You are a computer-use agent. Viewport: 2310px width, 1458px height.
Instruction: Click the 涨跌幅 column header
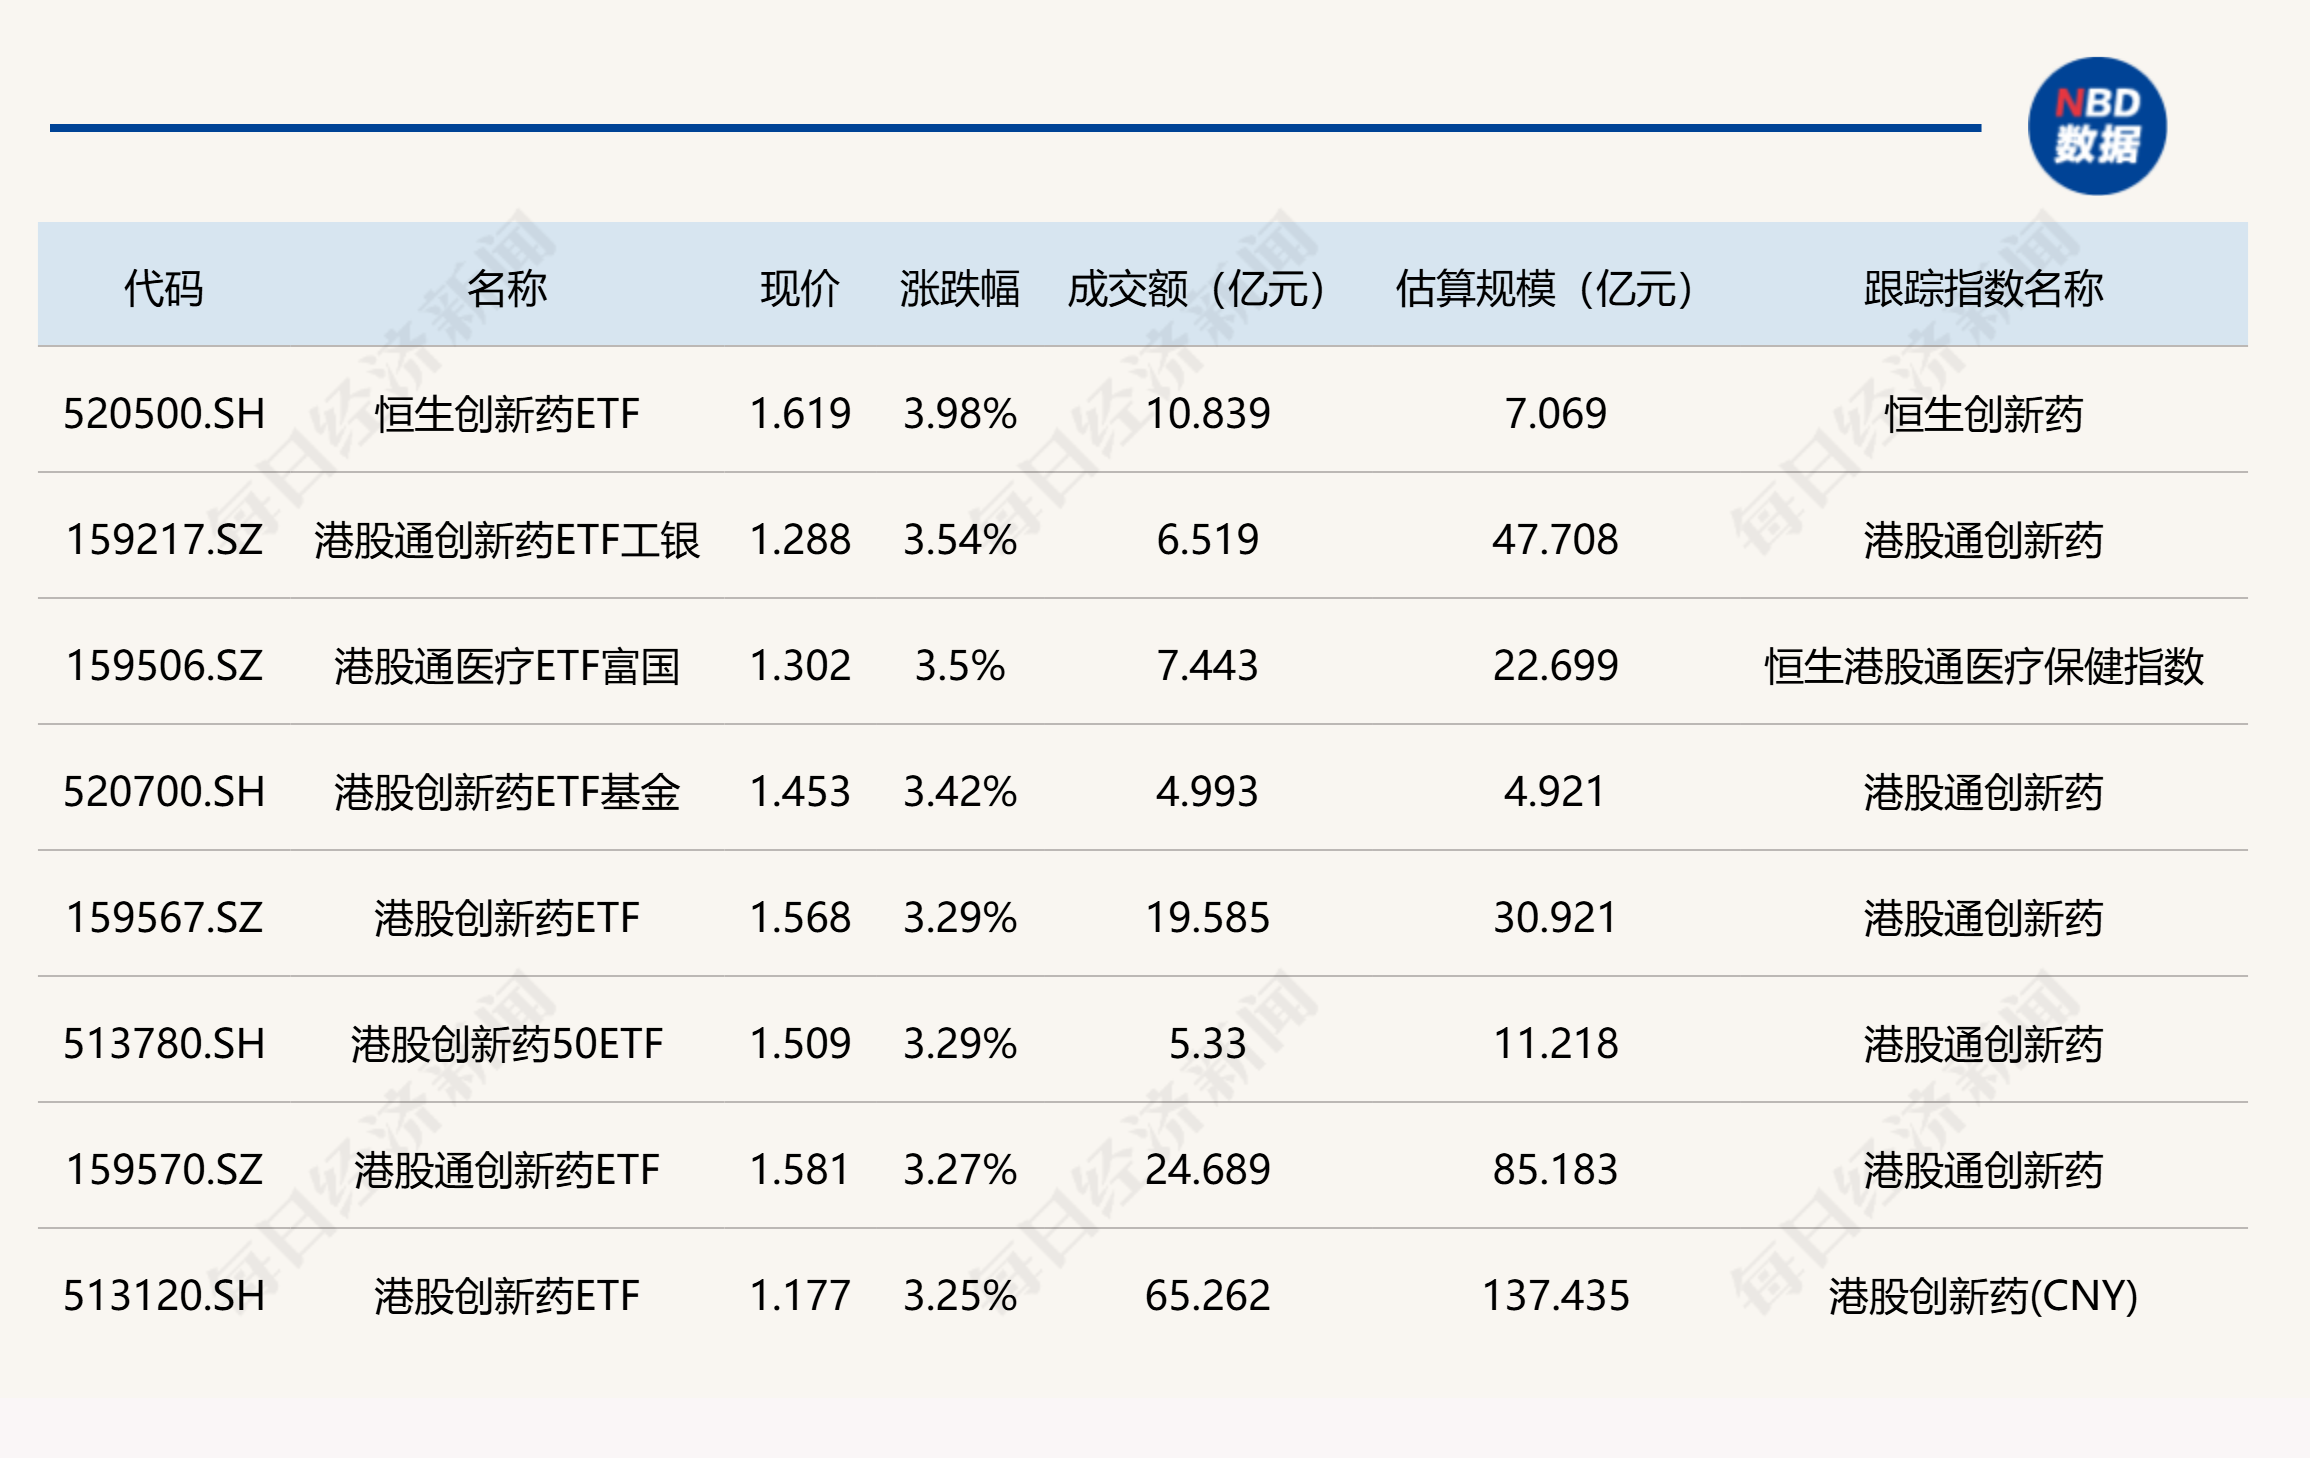tap(959, 288)
